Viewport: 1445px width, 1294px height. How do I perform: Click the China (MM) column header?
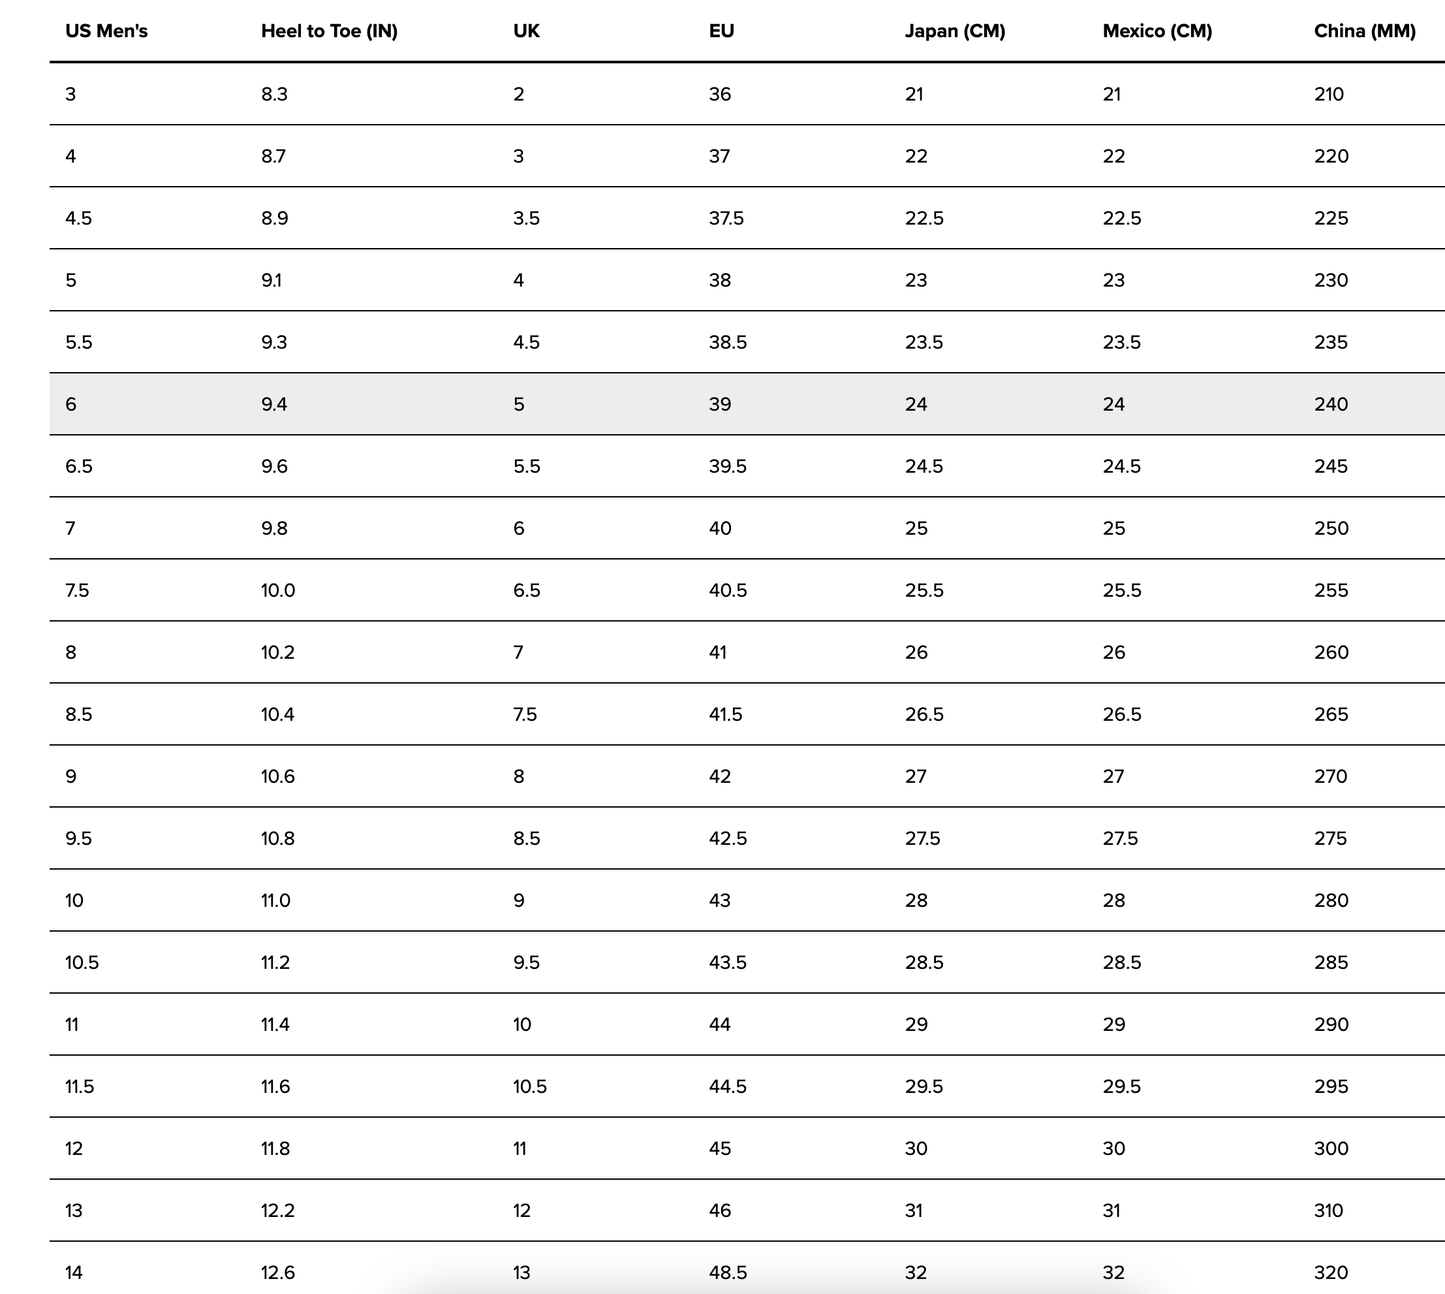click(1365, 31)
